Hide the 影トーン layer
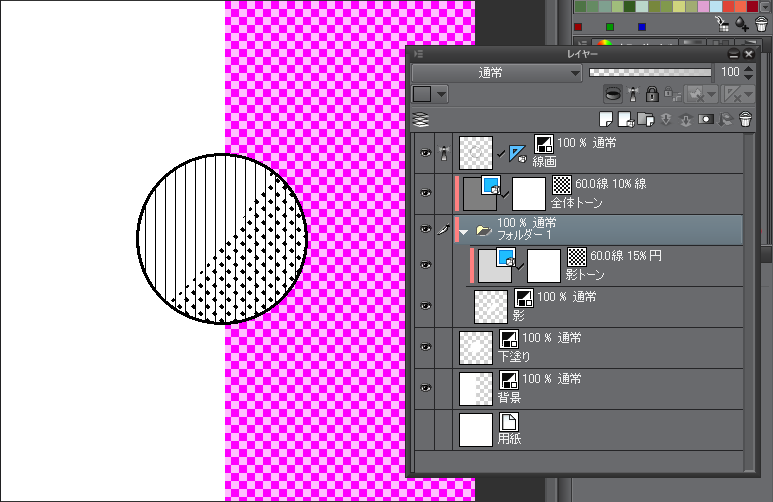This screenshot has width=773, height=502. [424, 265]
